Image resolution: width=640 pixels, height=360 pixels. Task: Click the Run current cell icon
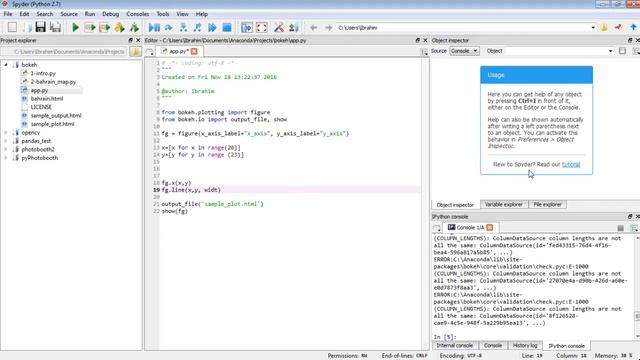pyautogui.click(x=89, y=27)
